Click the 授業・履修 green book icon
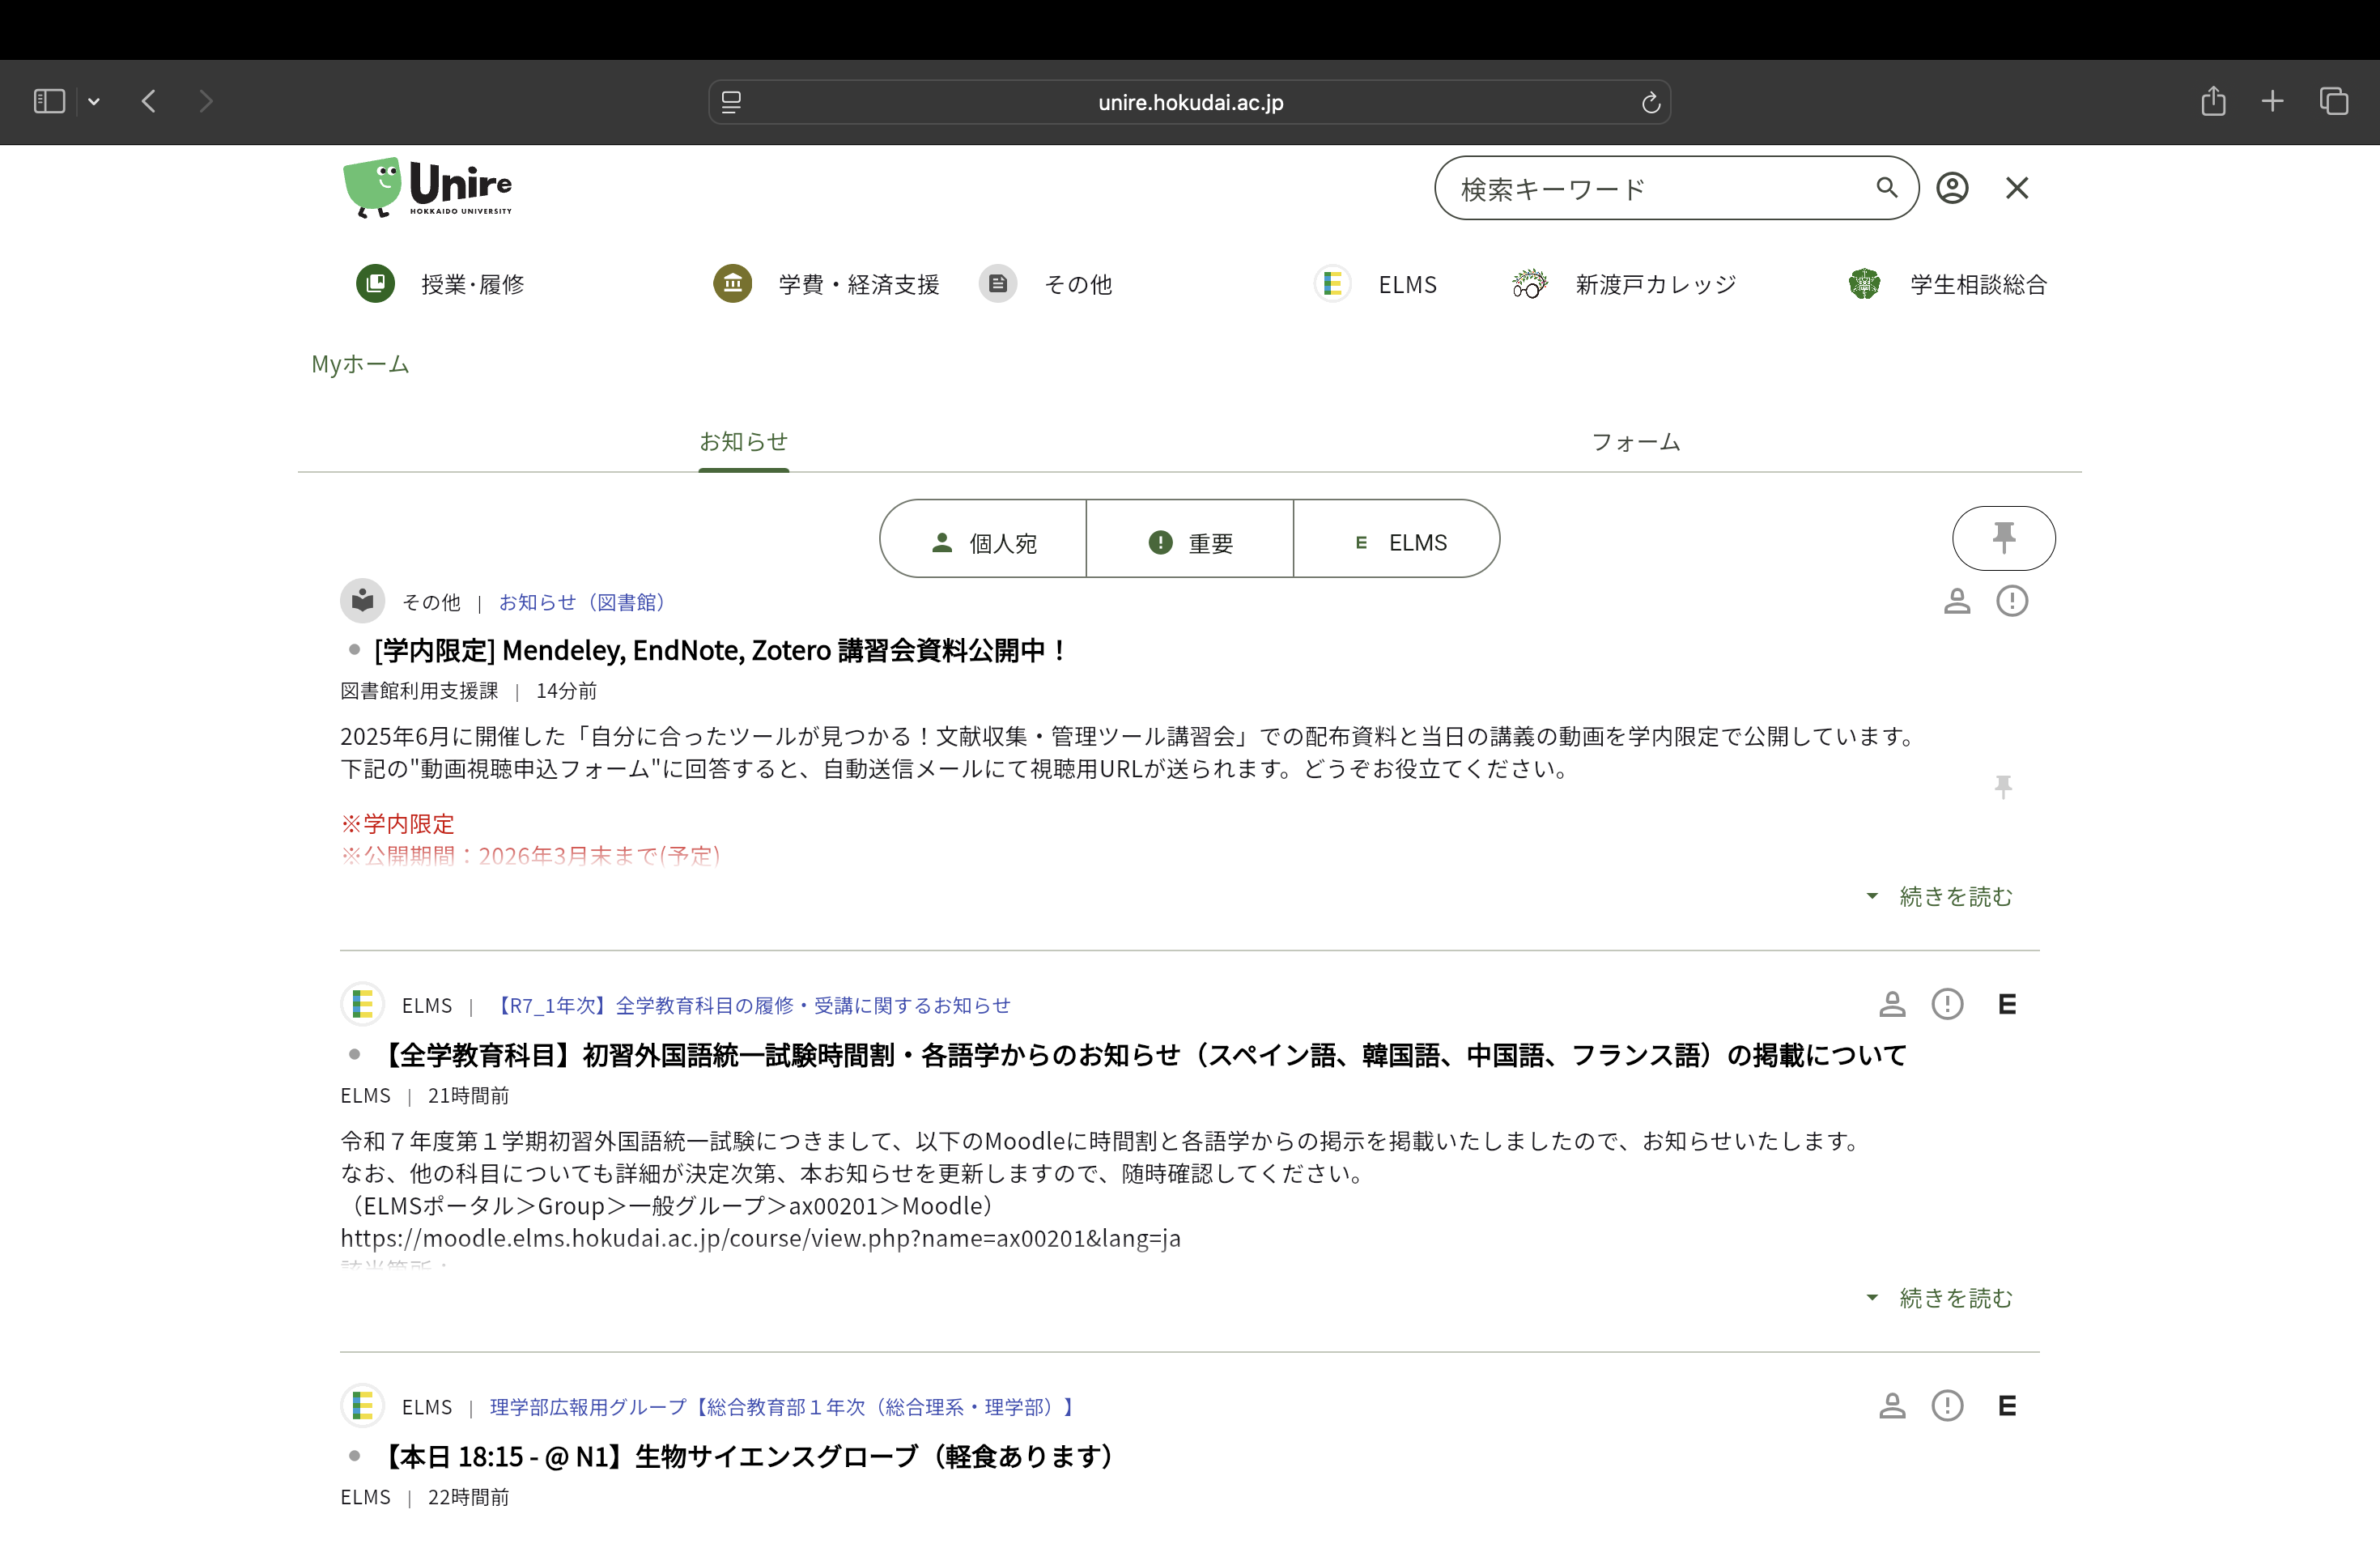Image resolution: width=2380 pixels, height=1548 pixels. click(x=376, y=284)
